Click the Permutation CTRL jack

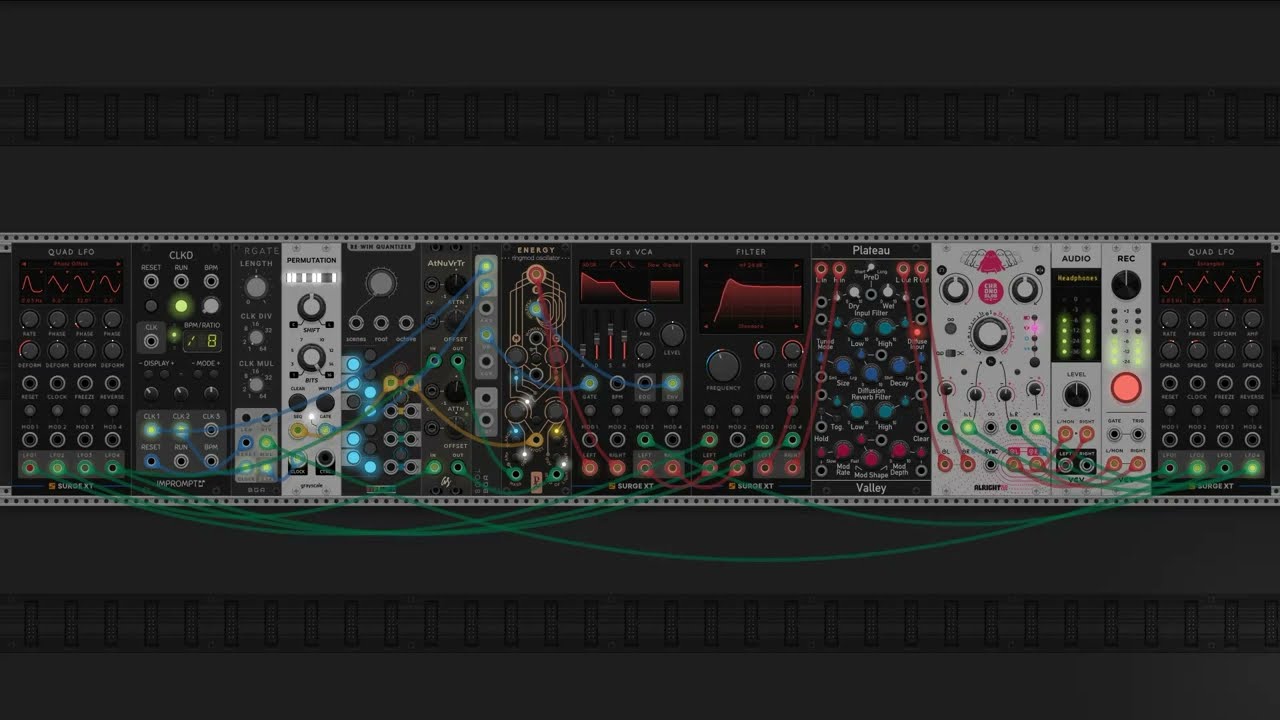pyautogui.click(x=325, y=459)
